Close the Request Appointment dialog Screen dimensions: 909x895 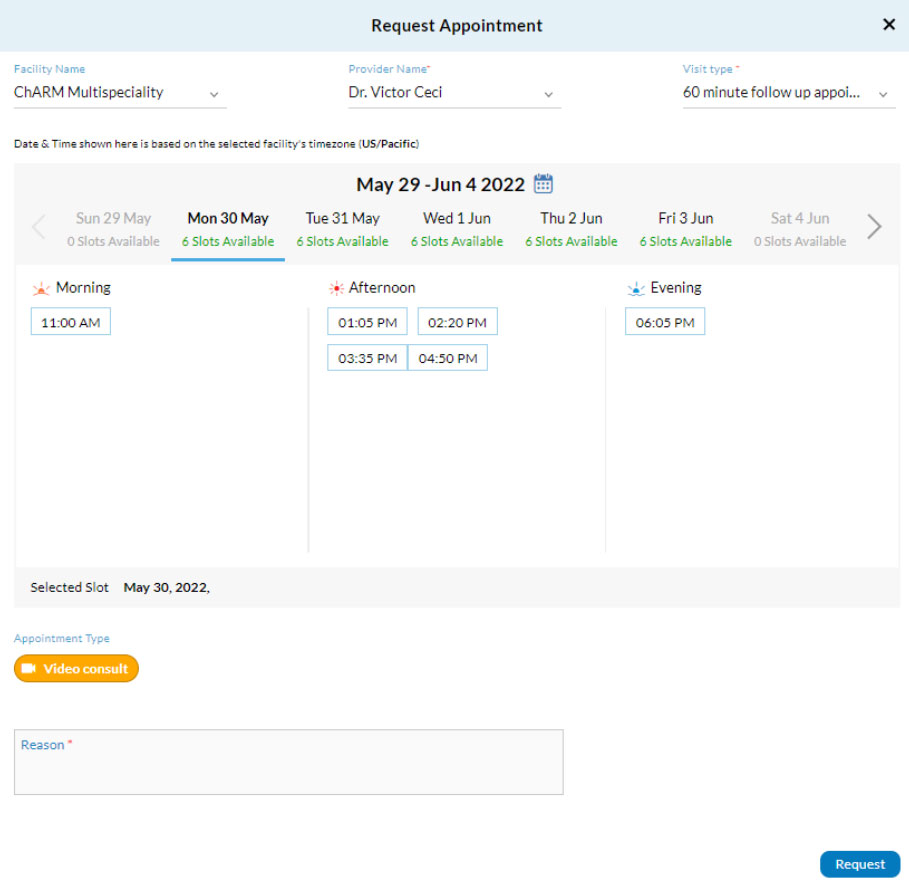click(x=888, y=25)
